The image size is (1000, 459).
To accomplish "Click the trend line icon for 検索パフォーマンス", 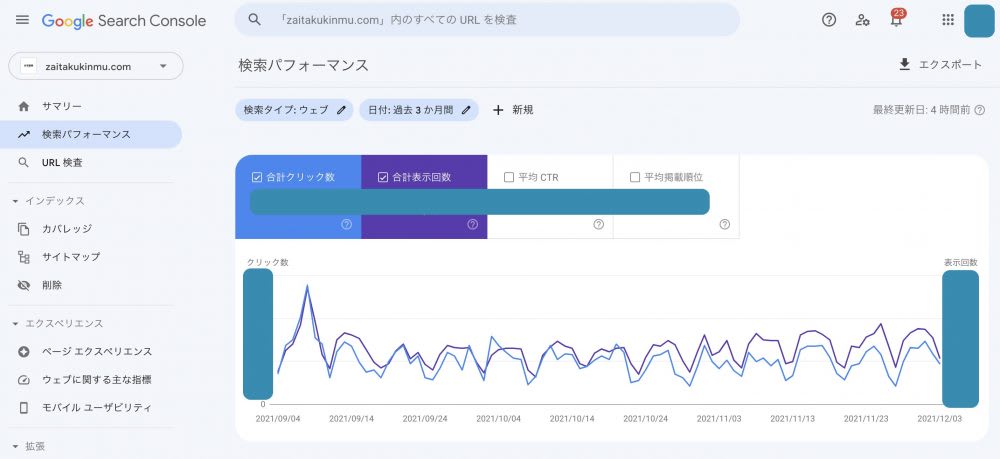I will coord(24,135).
